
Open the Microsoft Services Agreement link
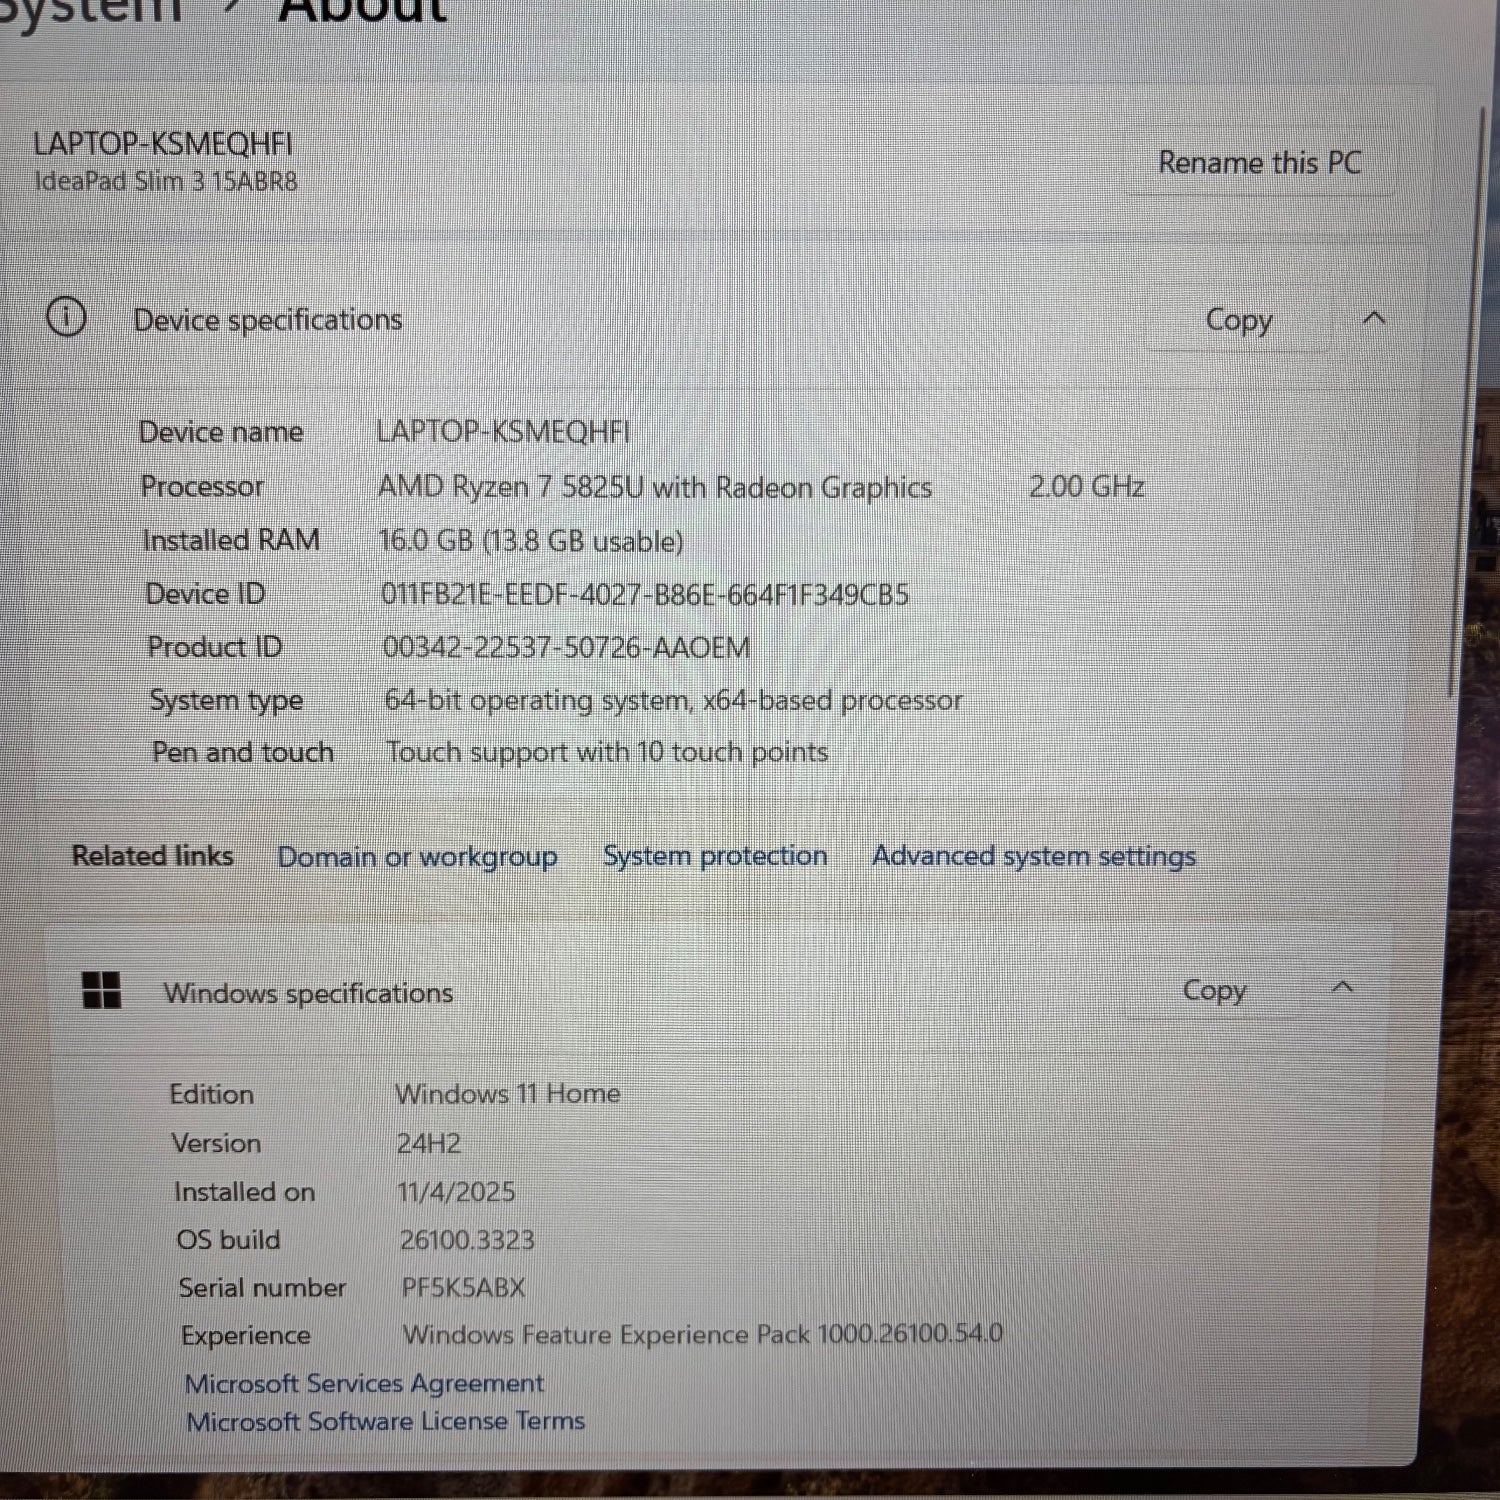[364, 1383]
